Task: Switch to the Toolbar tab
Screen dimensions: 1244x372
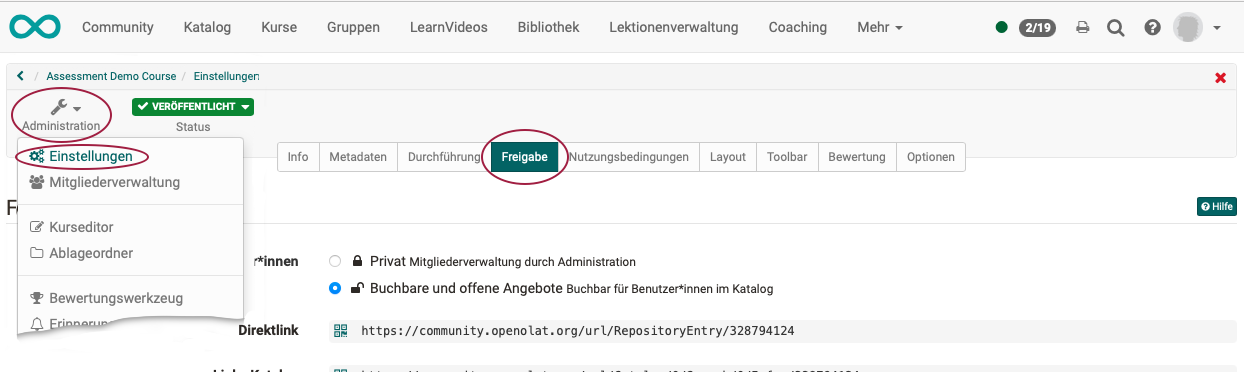Action: 788,157
